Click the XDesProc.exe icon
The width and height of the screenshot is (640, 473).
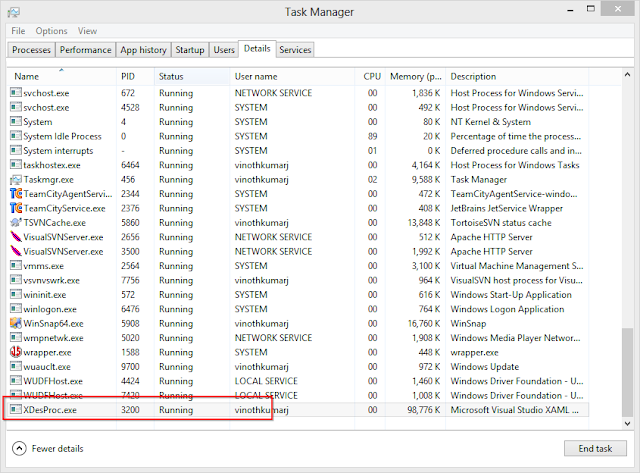click(x=16, y=409)
